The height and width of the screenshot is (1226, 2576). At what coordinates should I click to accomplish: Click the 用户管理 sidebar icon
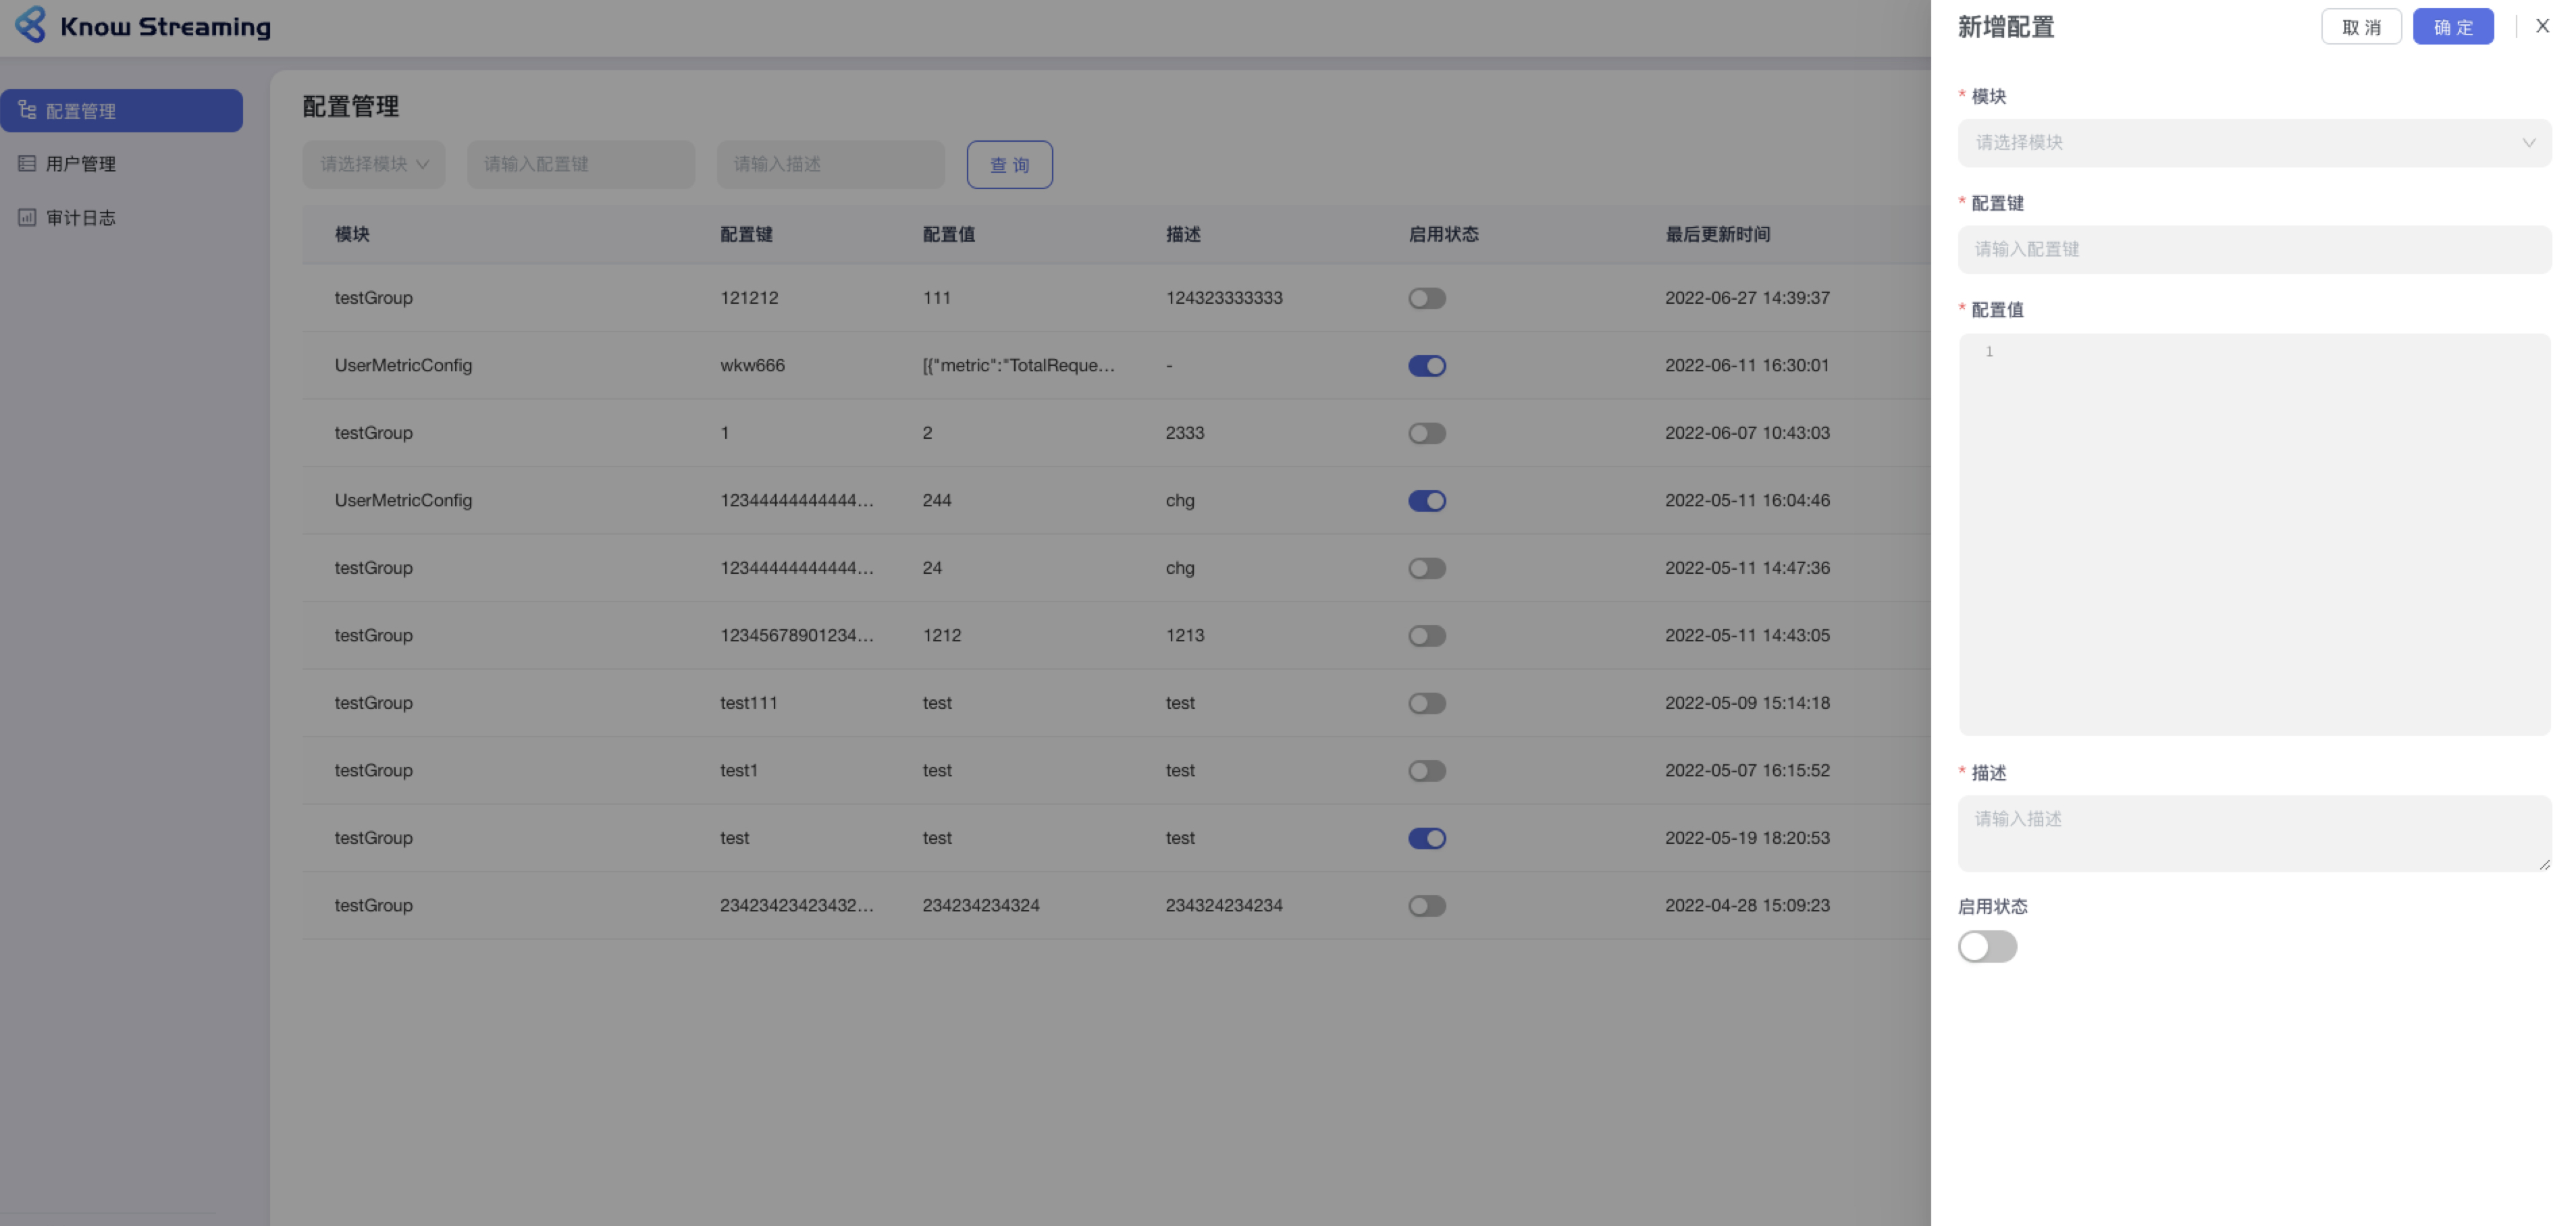pos(27,164)
